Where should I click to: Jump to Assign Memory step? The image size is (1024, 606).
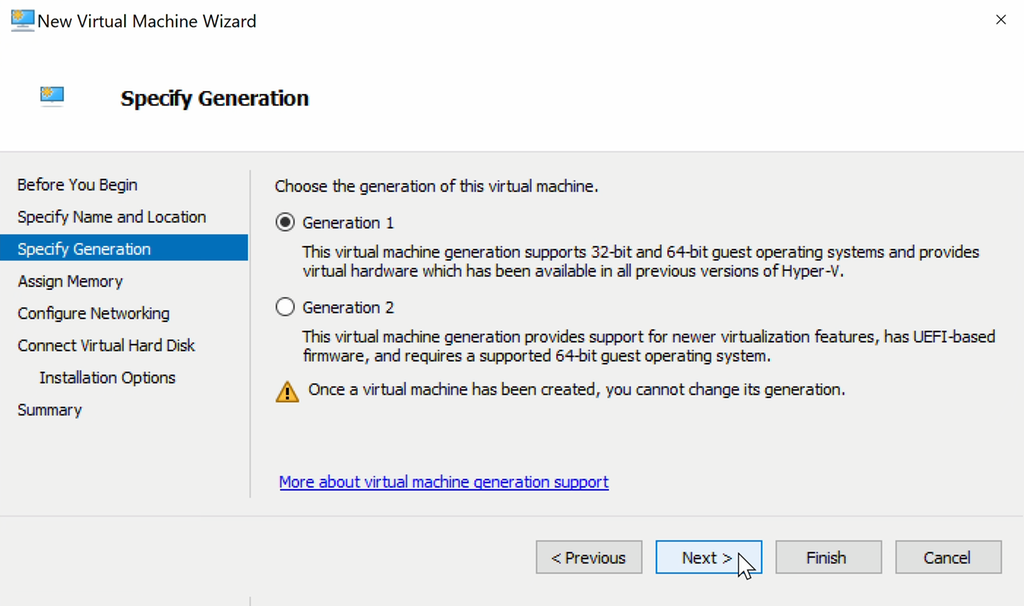(x=70, y=281)
